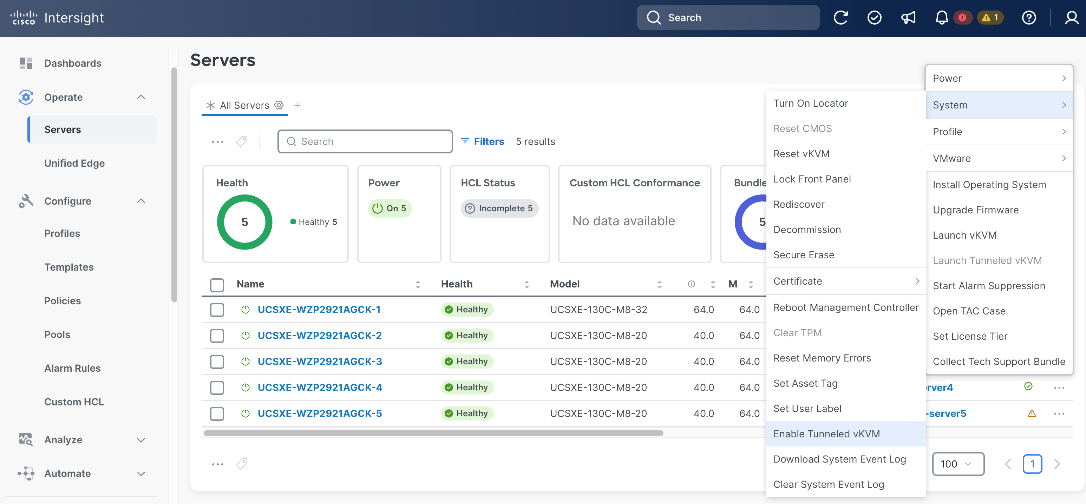Go to Unified Edge in sidebar
This screenshot has height=504, width=1086.
(74, 163)
